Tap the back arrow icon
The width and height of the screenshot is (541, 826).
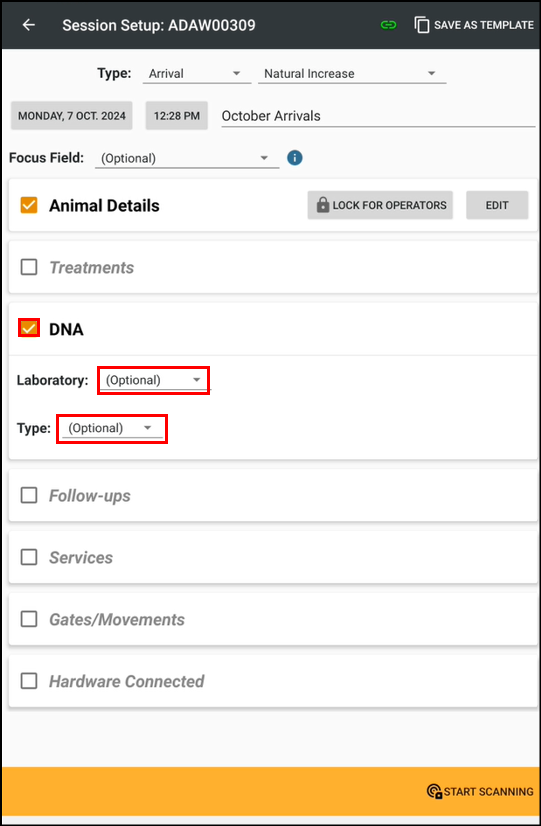28,25
